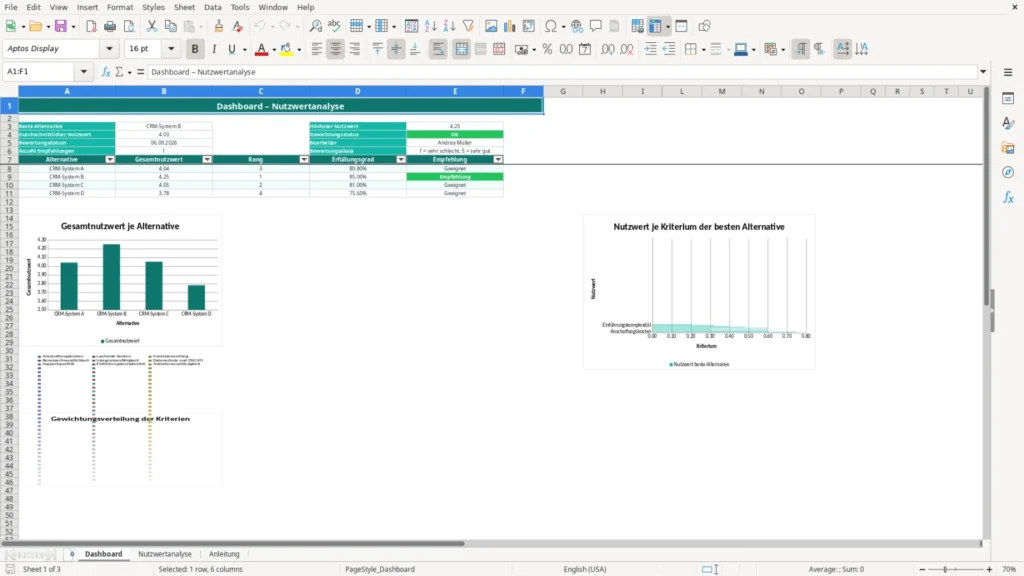Open Find and Replace tool
1024x576 pixels.
click(315, 26)
